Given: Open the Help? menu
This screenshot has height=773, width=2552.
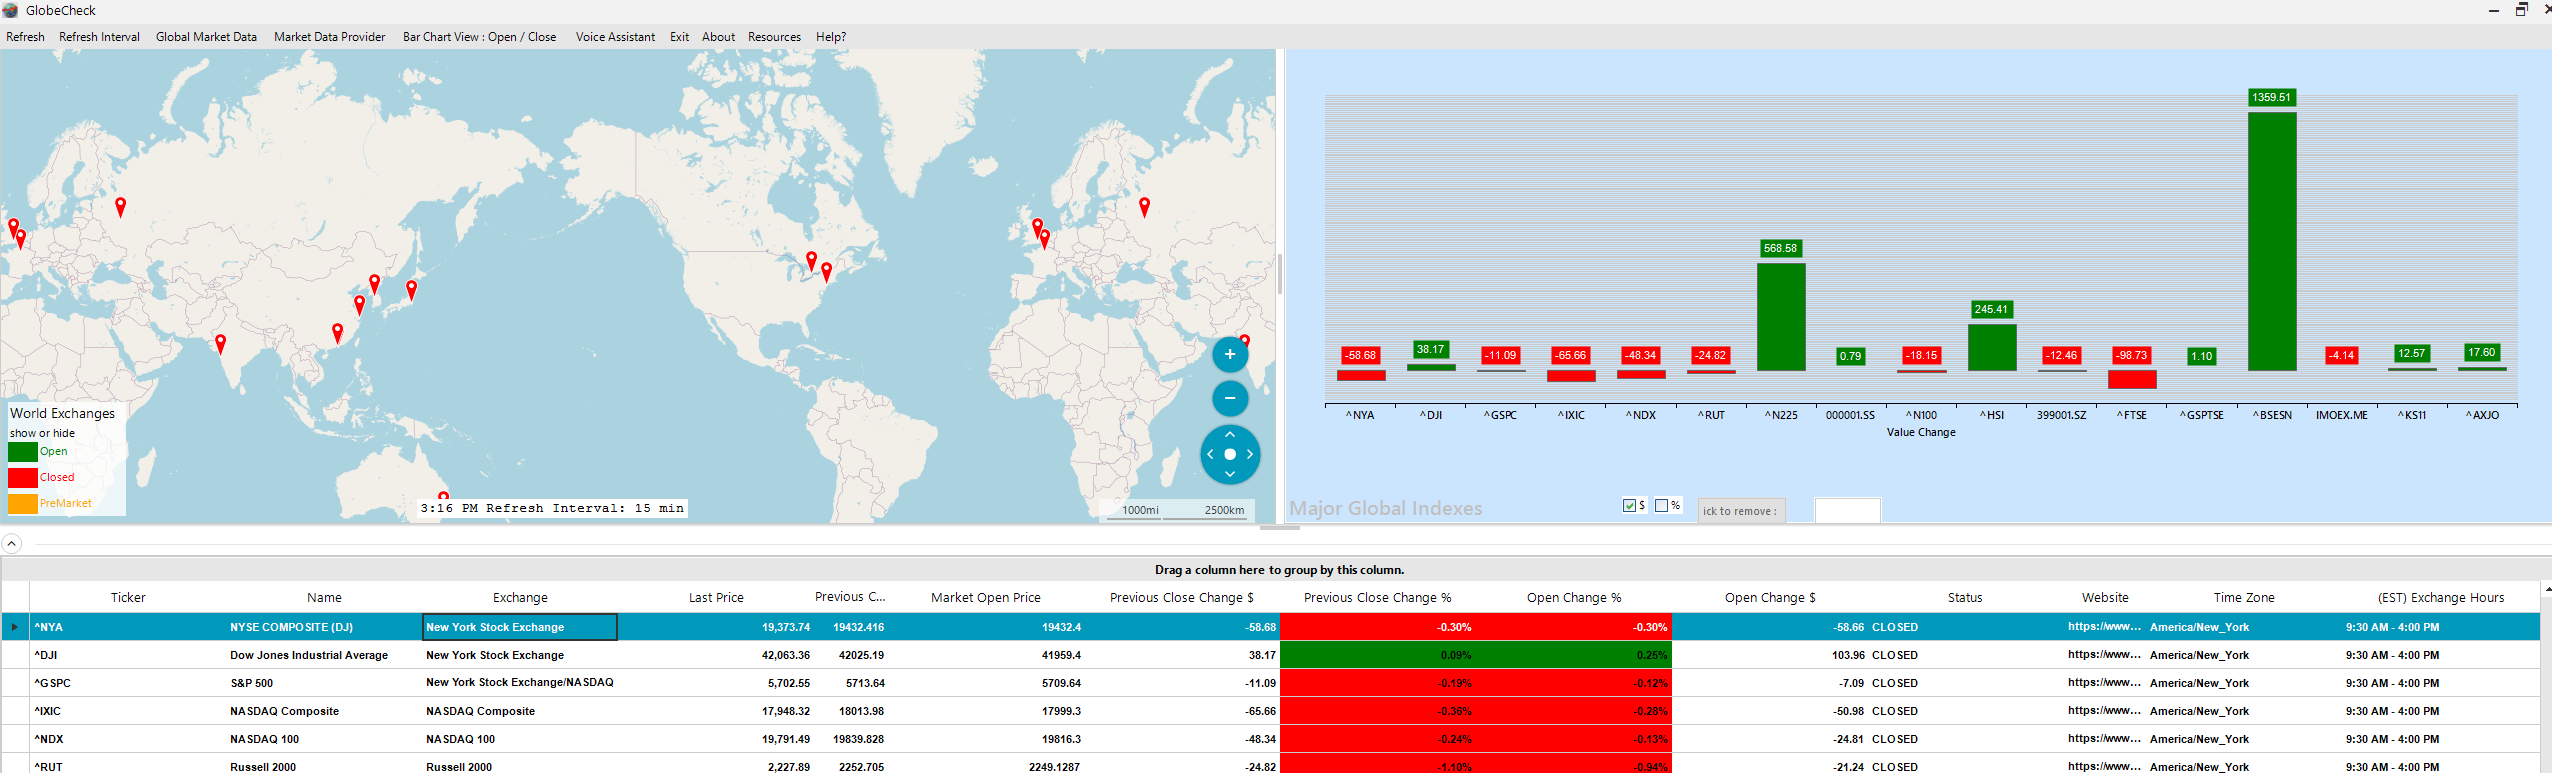Looking at the screenshot, I should click(x=831, y=37).
